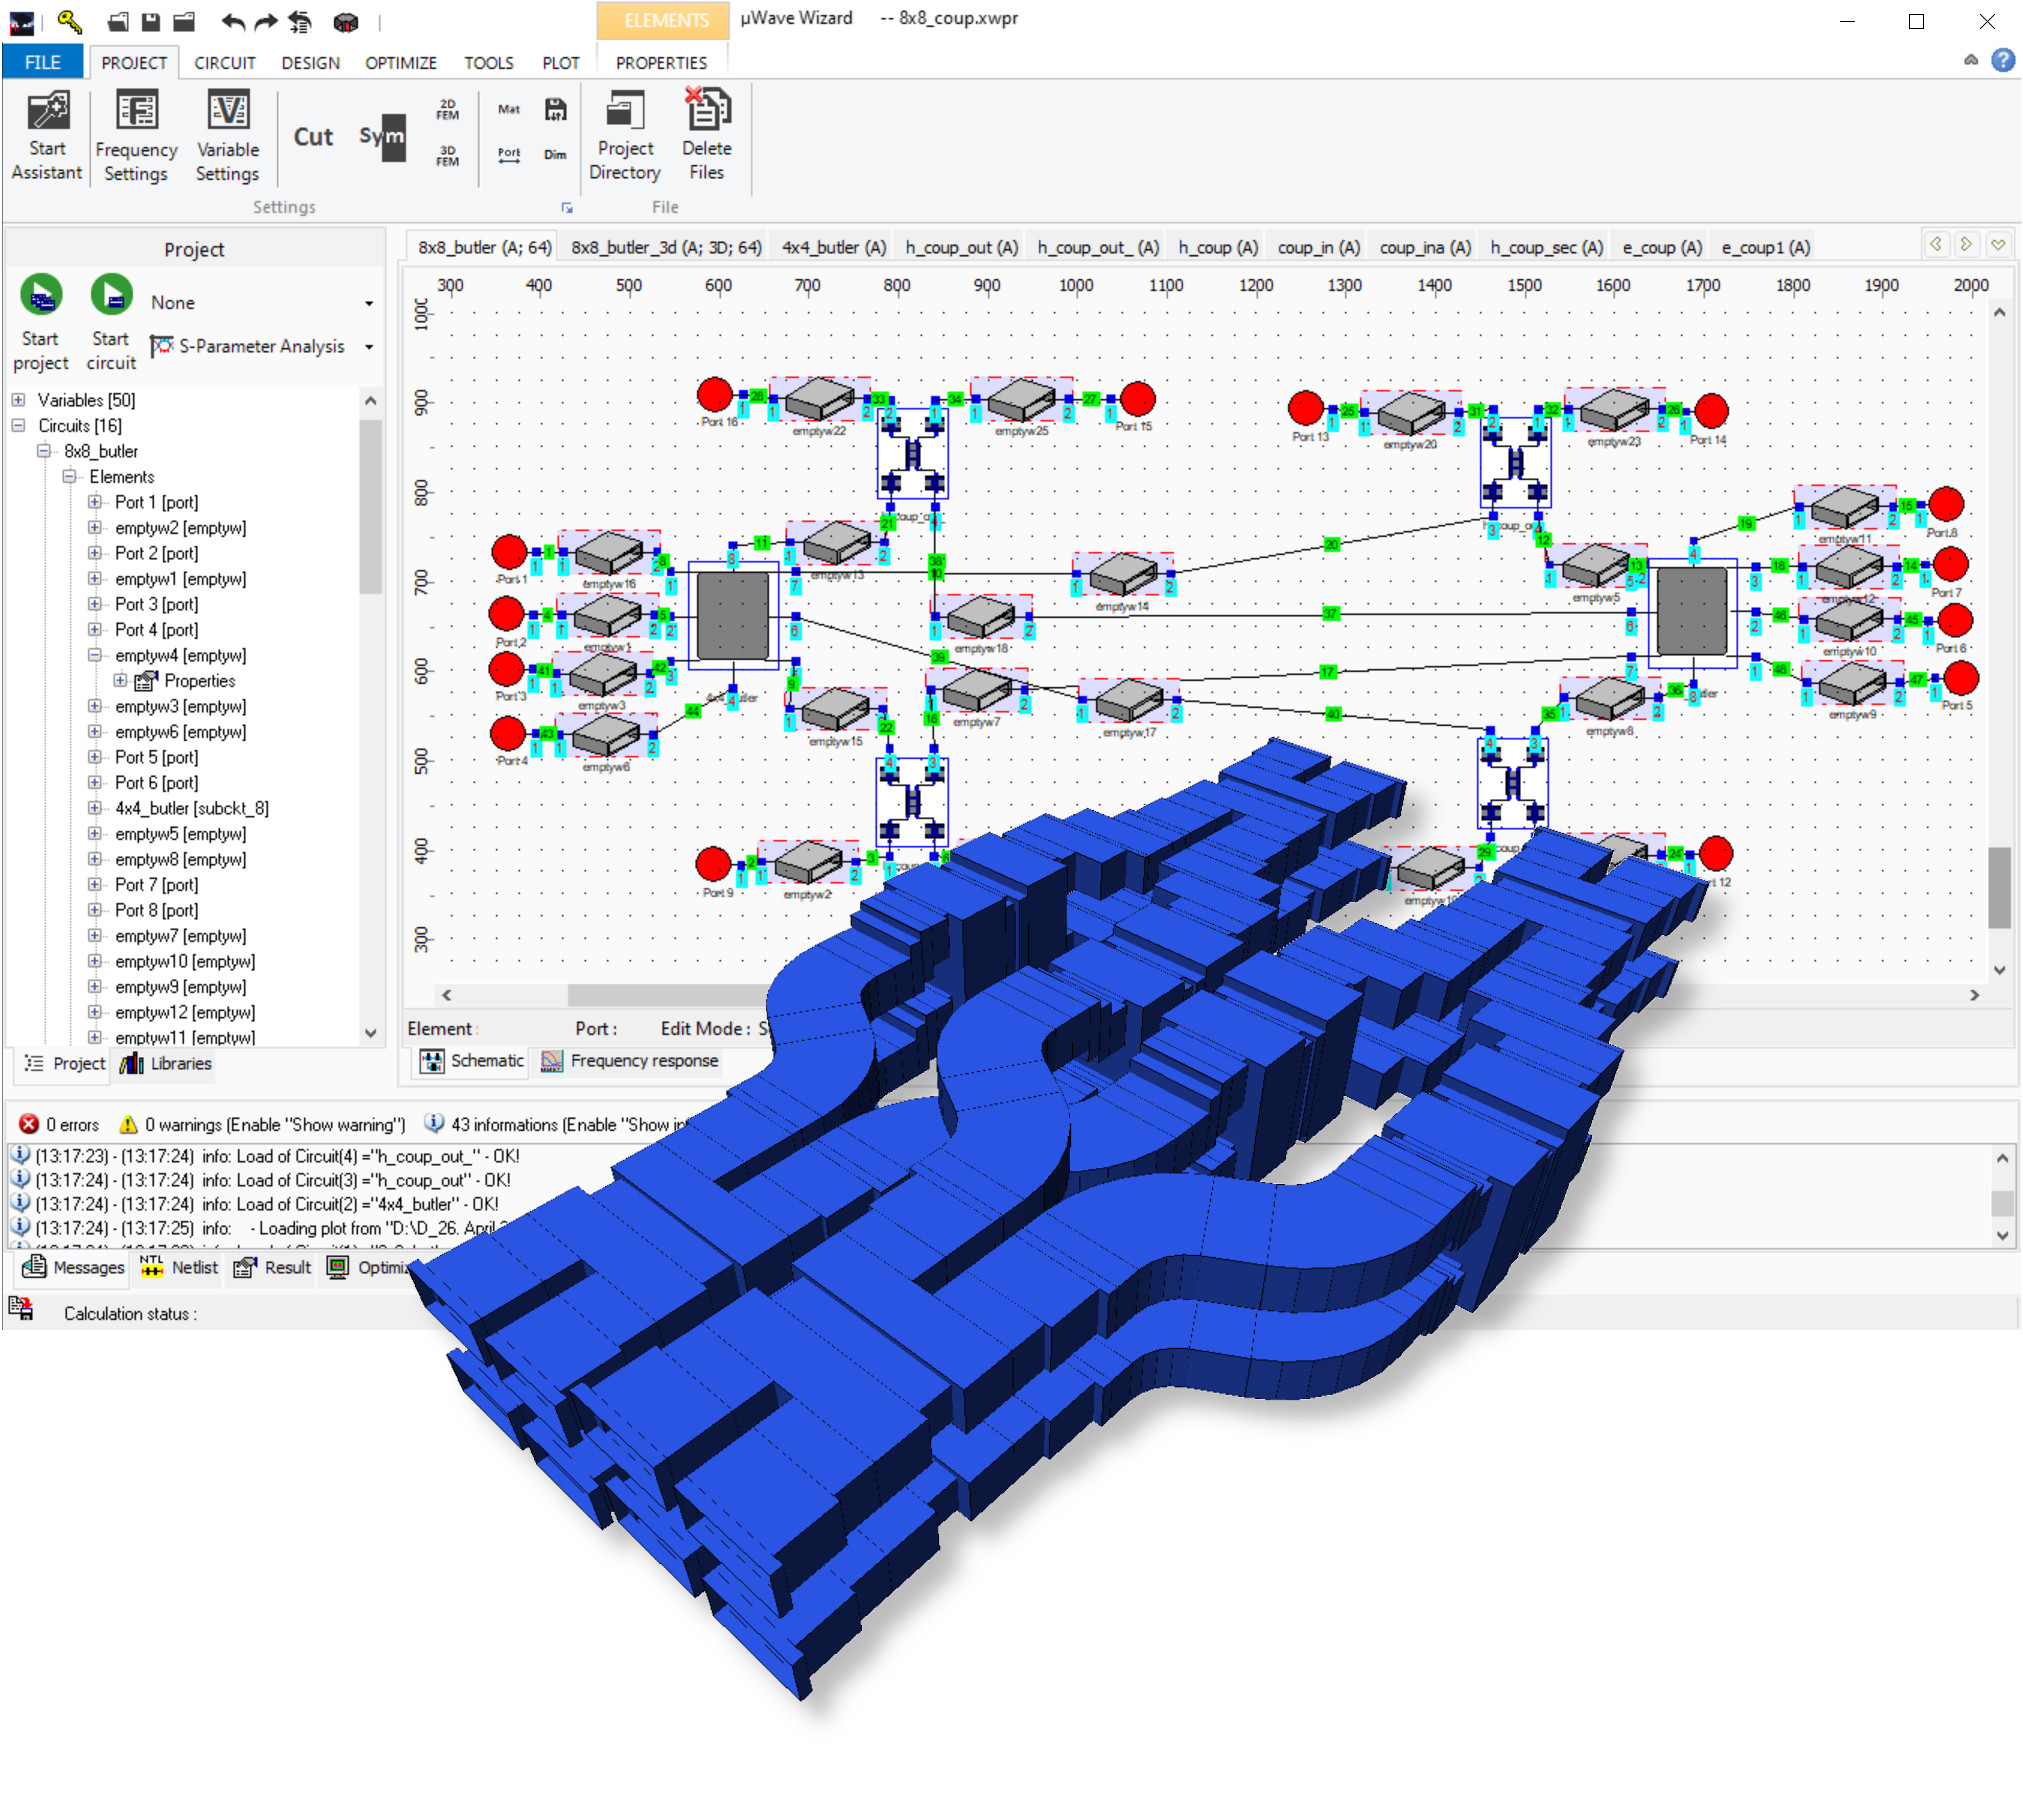Open the S-Parameter Analysis dropdown
The image size is (2023, 1800).
click(369, 347)
